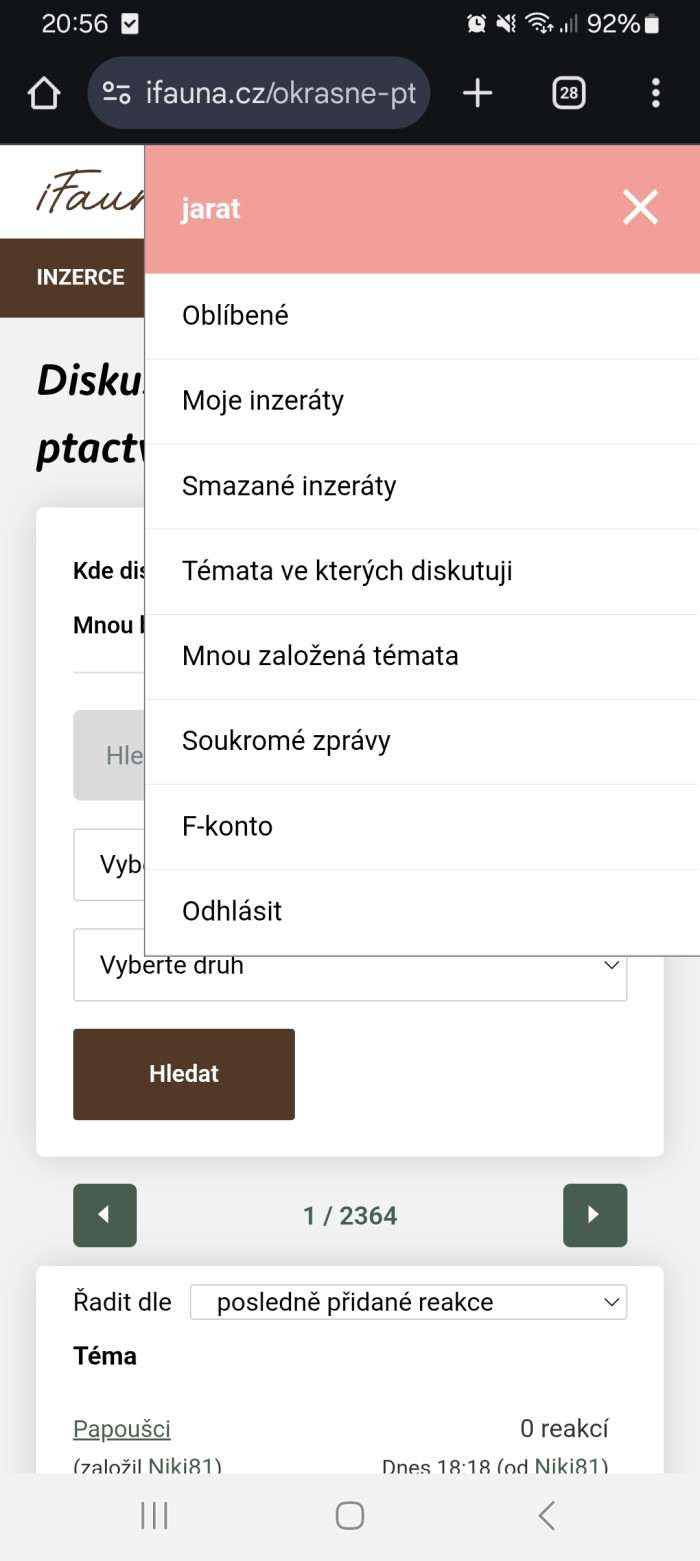Screen dimensions: 700x1561
Task: Open F-konto in the user menu
Action: coord(227,826)
